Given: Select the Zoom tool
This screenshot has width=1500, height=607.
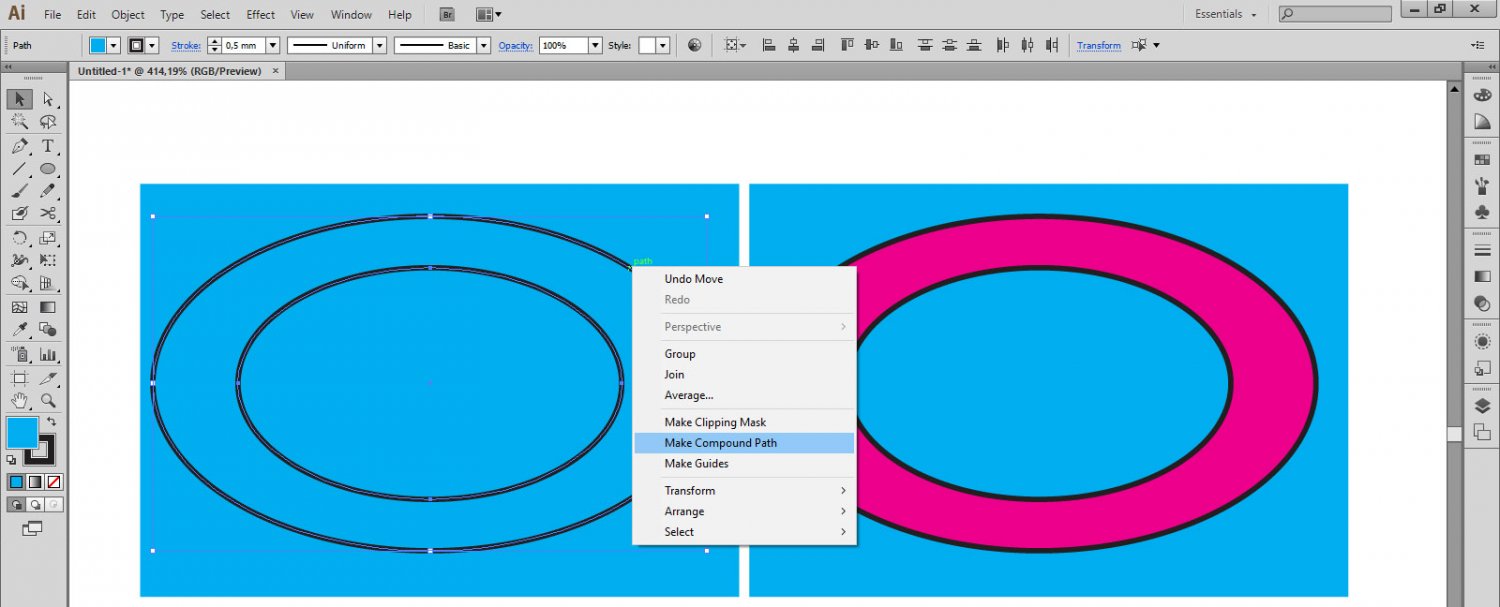Looking at the screenshot, I should [47, 401].
